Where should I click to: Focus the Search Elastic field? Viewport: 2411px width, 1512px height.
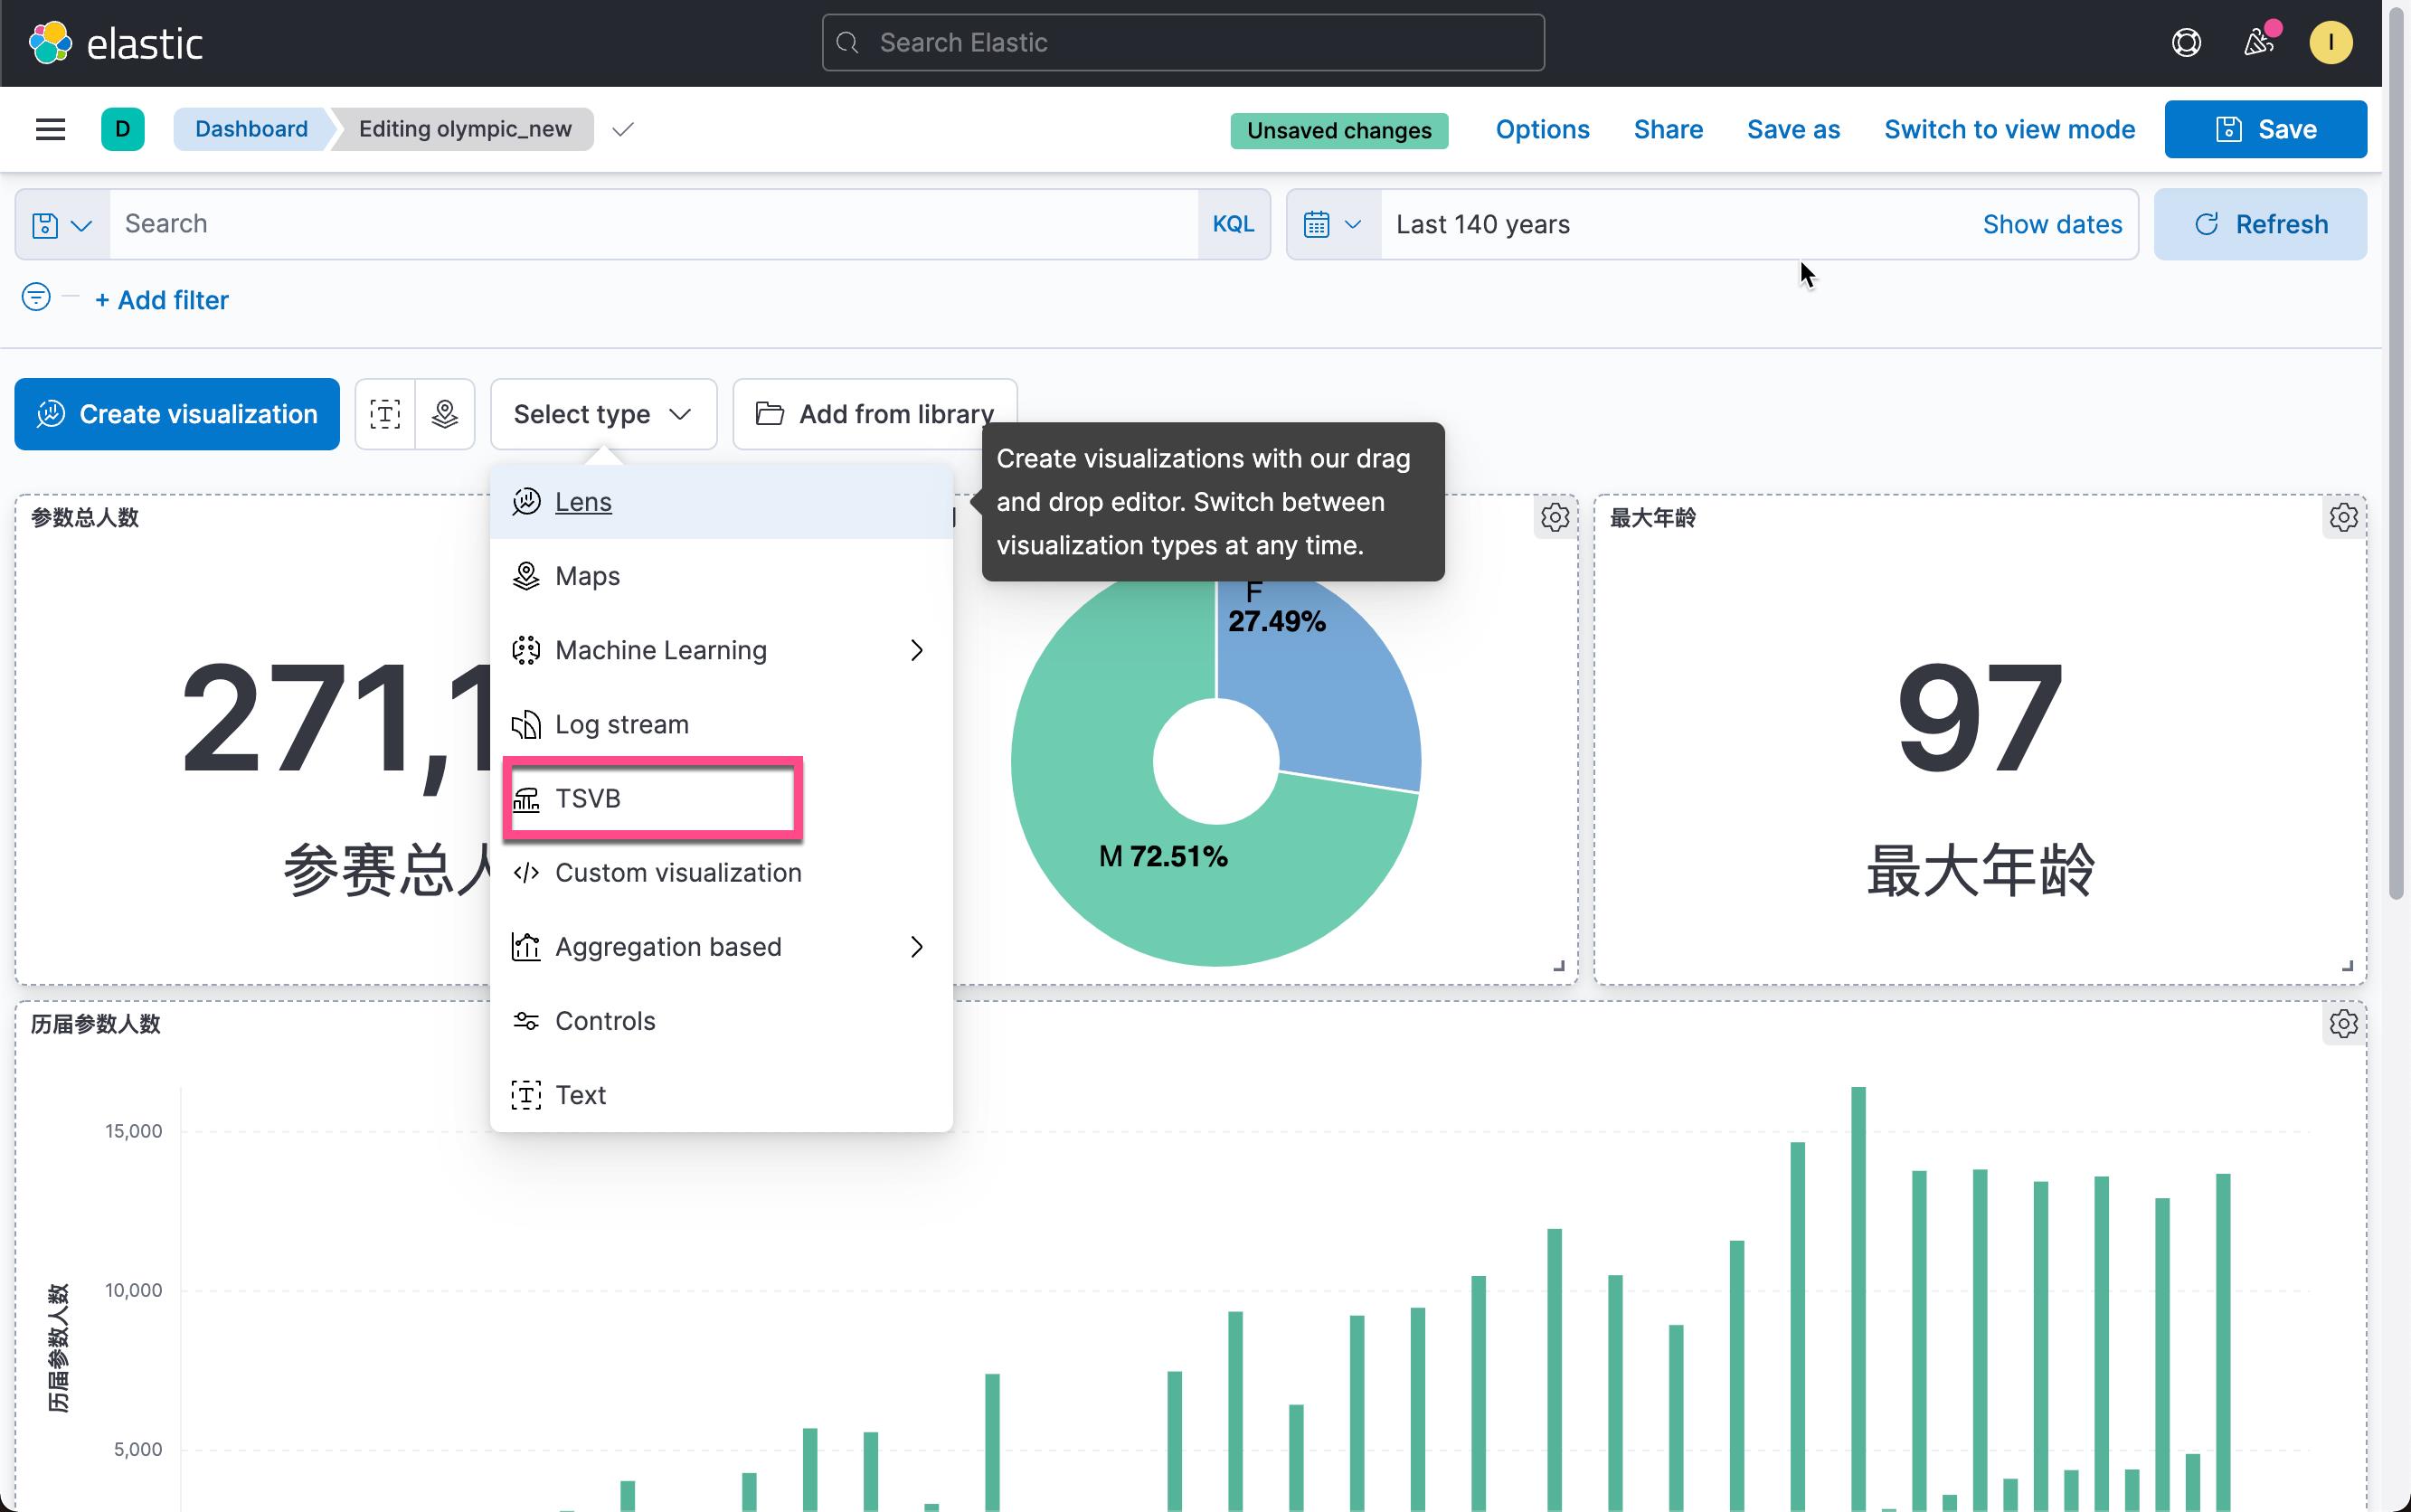(1183, 43)
